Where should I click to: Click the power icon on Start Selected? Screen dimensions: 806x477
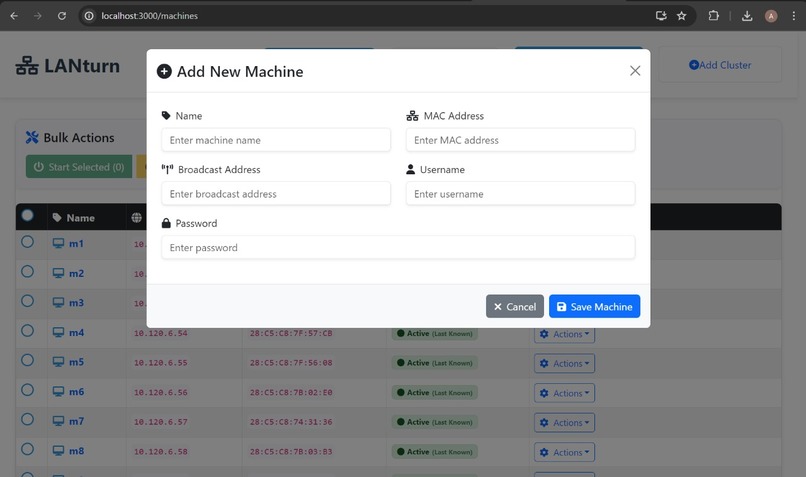39,167
